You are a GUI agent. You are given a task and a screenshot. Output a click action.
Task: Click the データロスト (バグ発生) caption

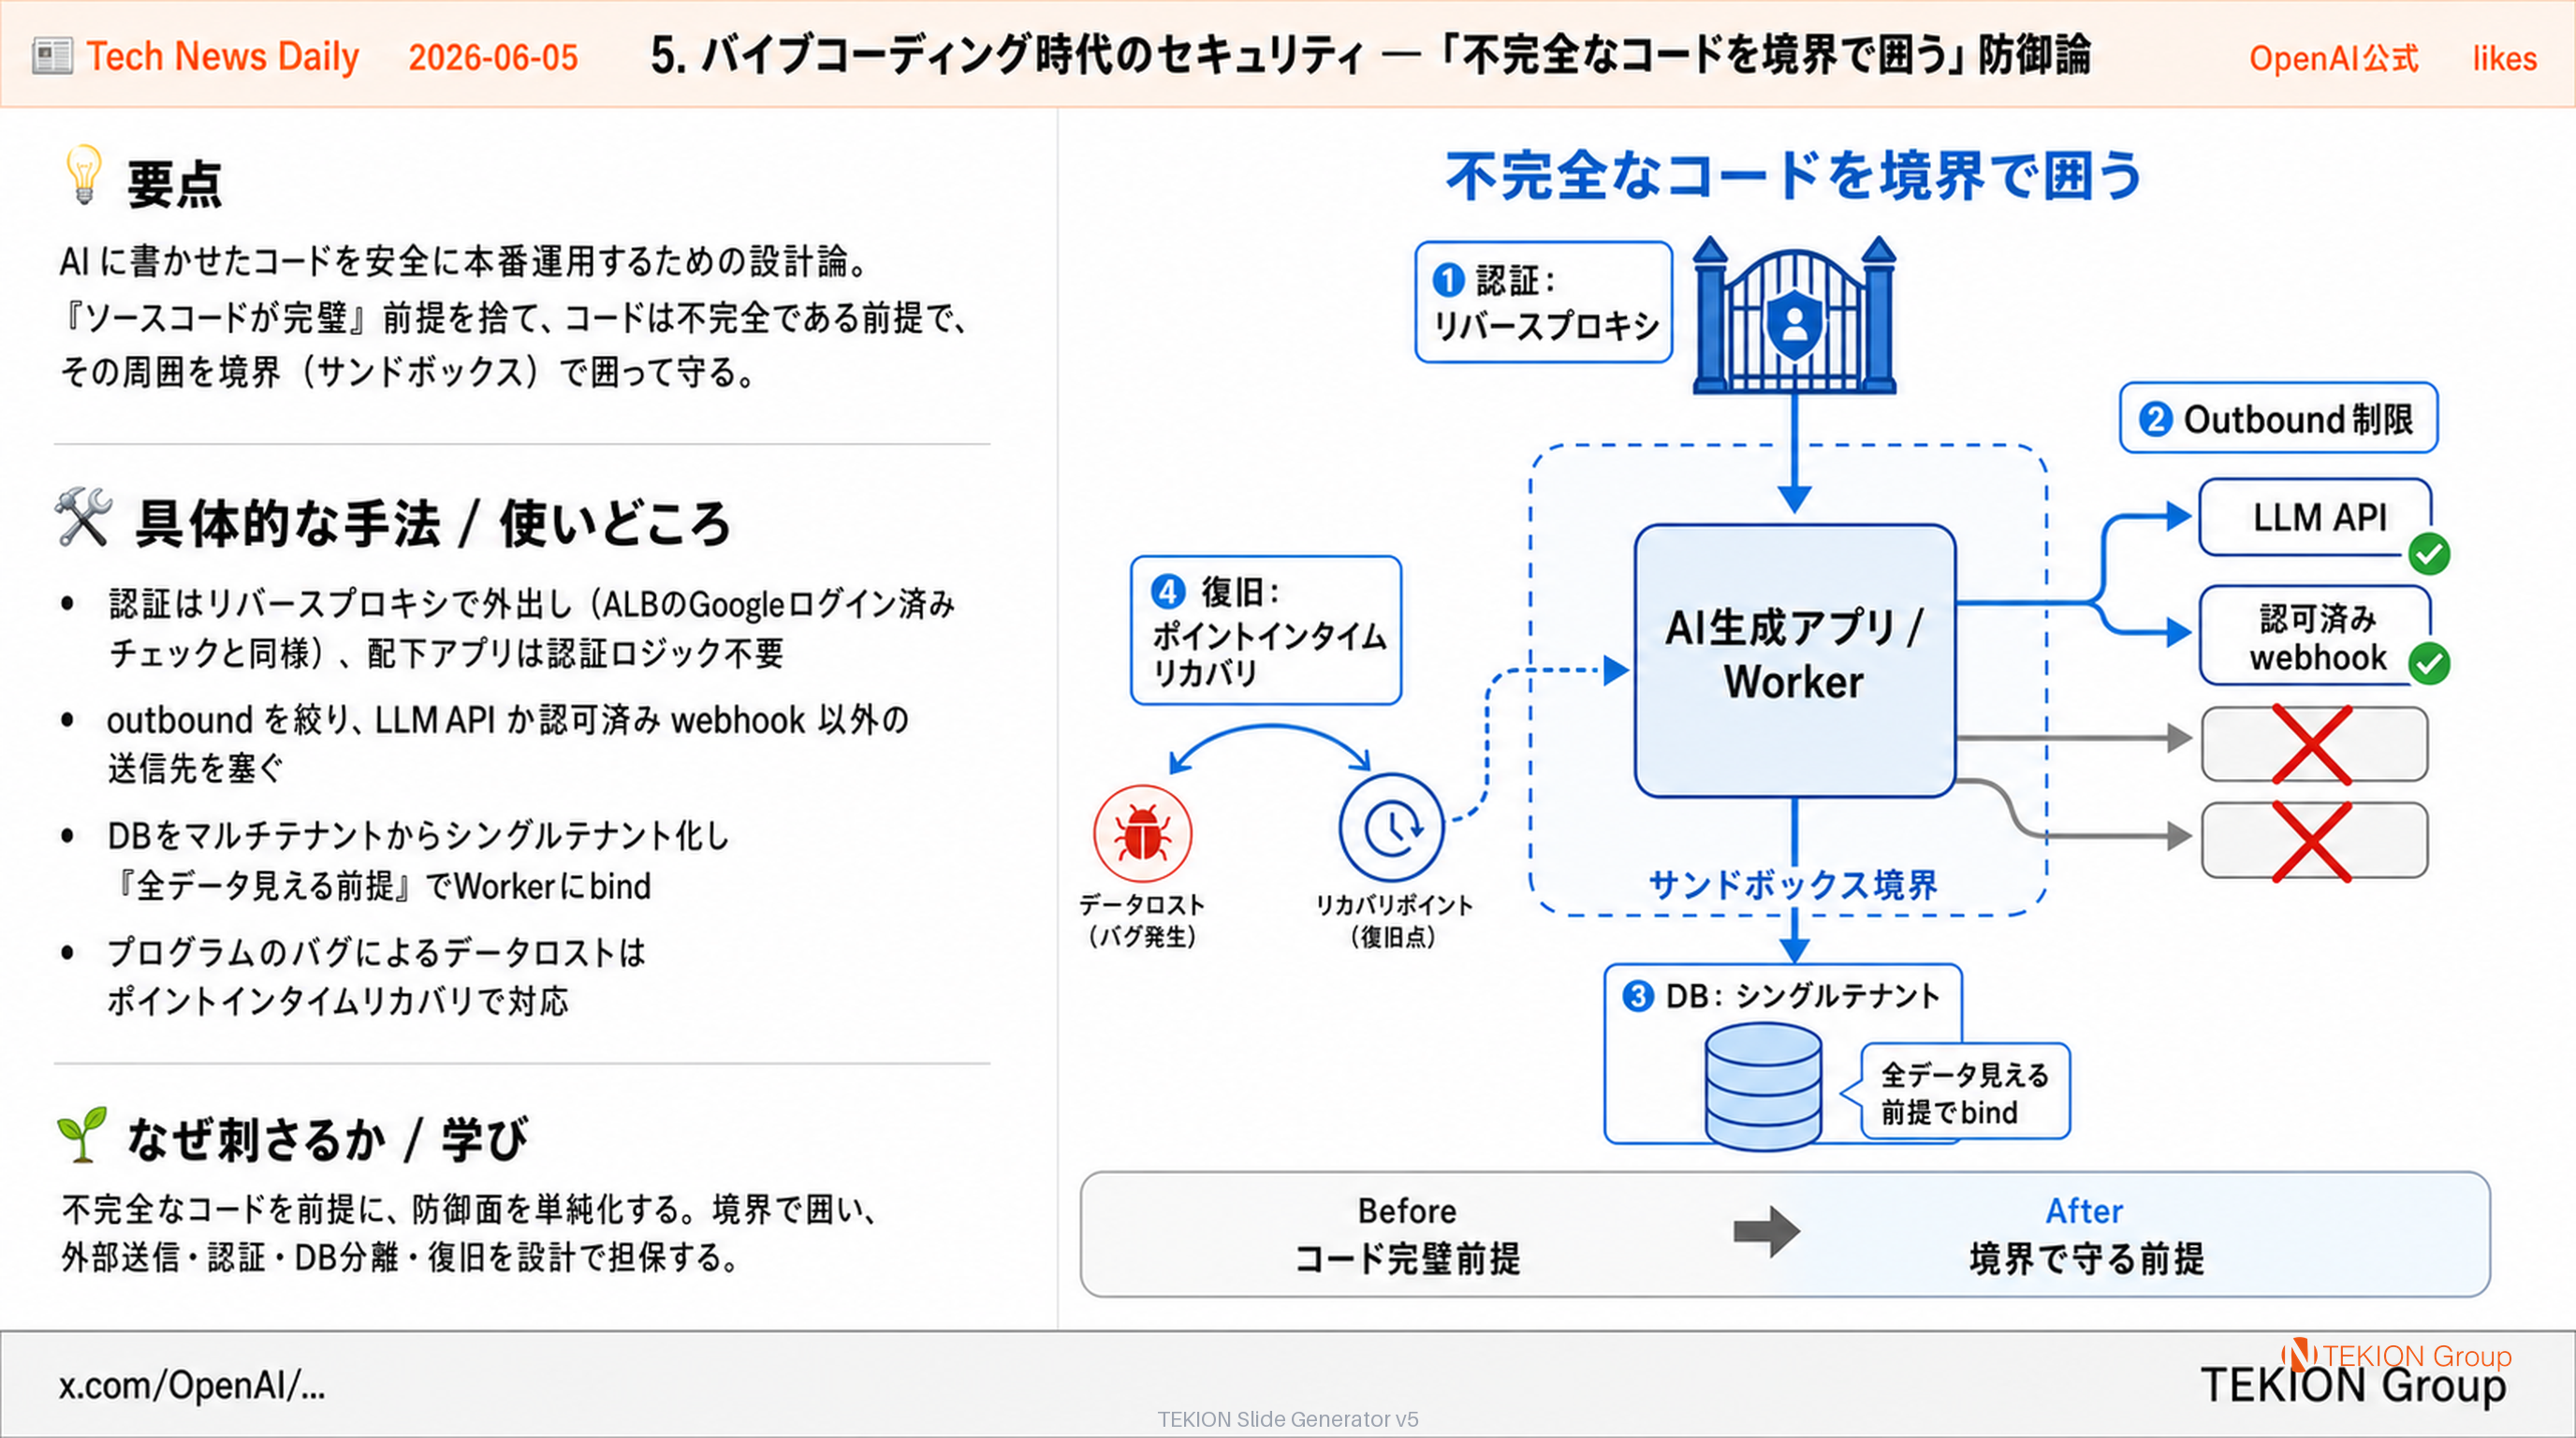[1142, 920]
